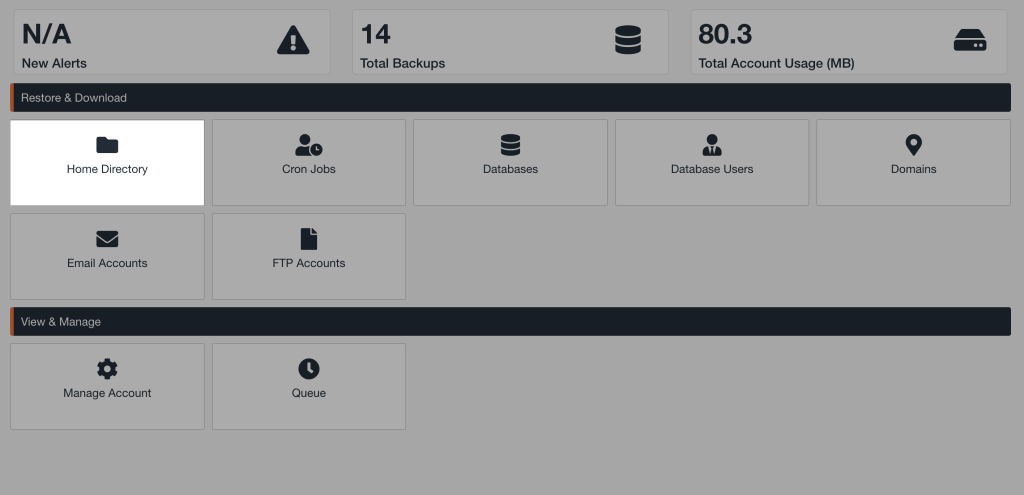Click the Manage Account text label
This screenshot has height=495, width=1024.
click(x=107, y=393)
